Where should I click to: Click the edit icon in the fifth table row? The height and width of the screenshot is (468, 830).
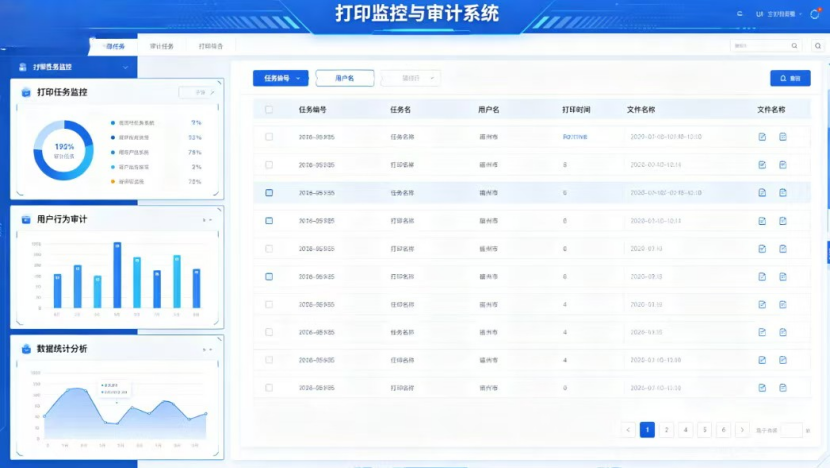(x=762, y=249)
